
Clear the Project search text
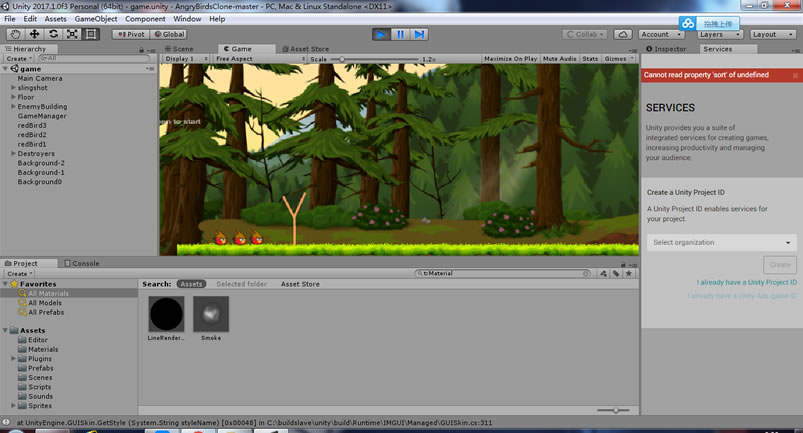pos(586,274)
